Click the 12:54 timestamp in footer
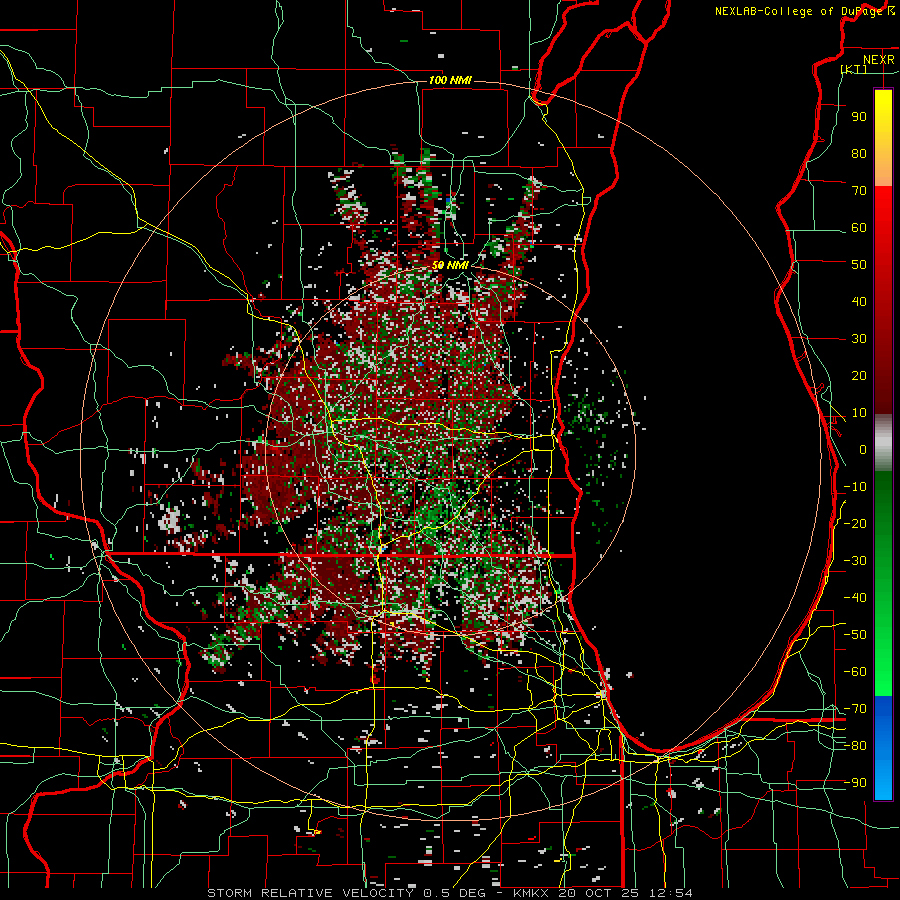The image size is (900, 900). pyautogui.click(x=671, y=893)
